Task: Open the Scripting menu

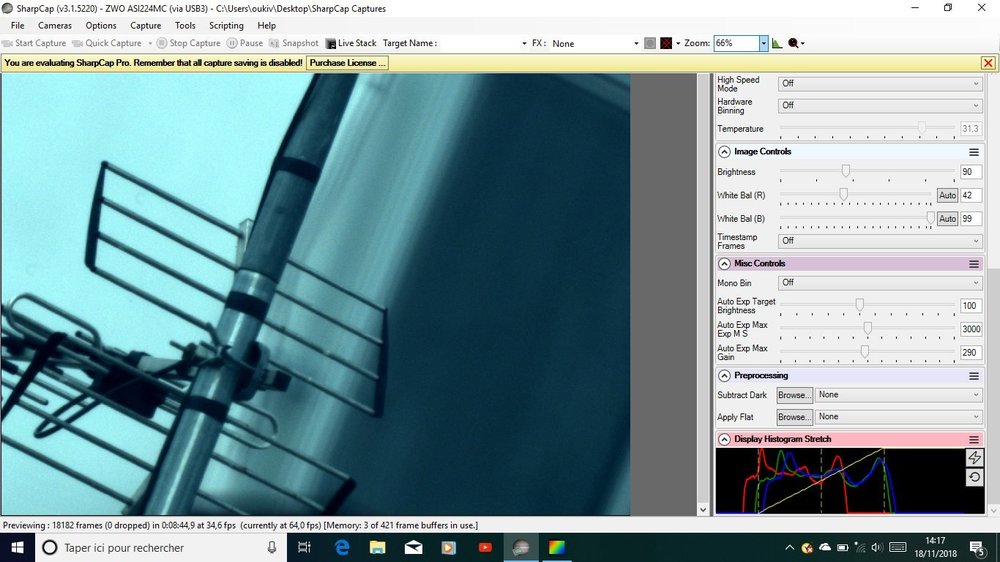Action: (226, 26)
